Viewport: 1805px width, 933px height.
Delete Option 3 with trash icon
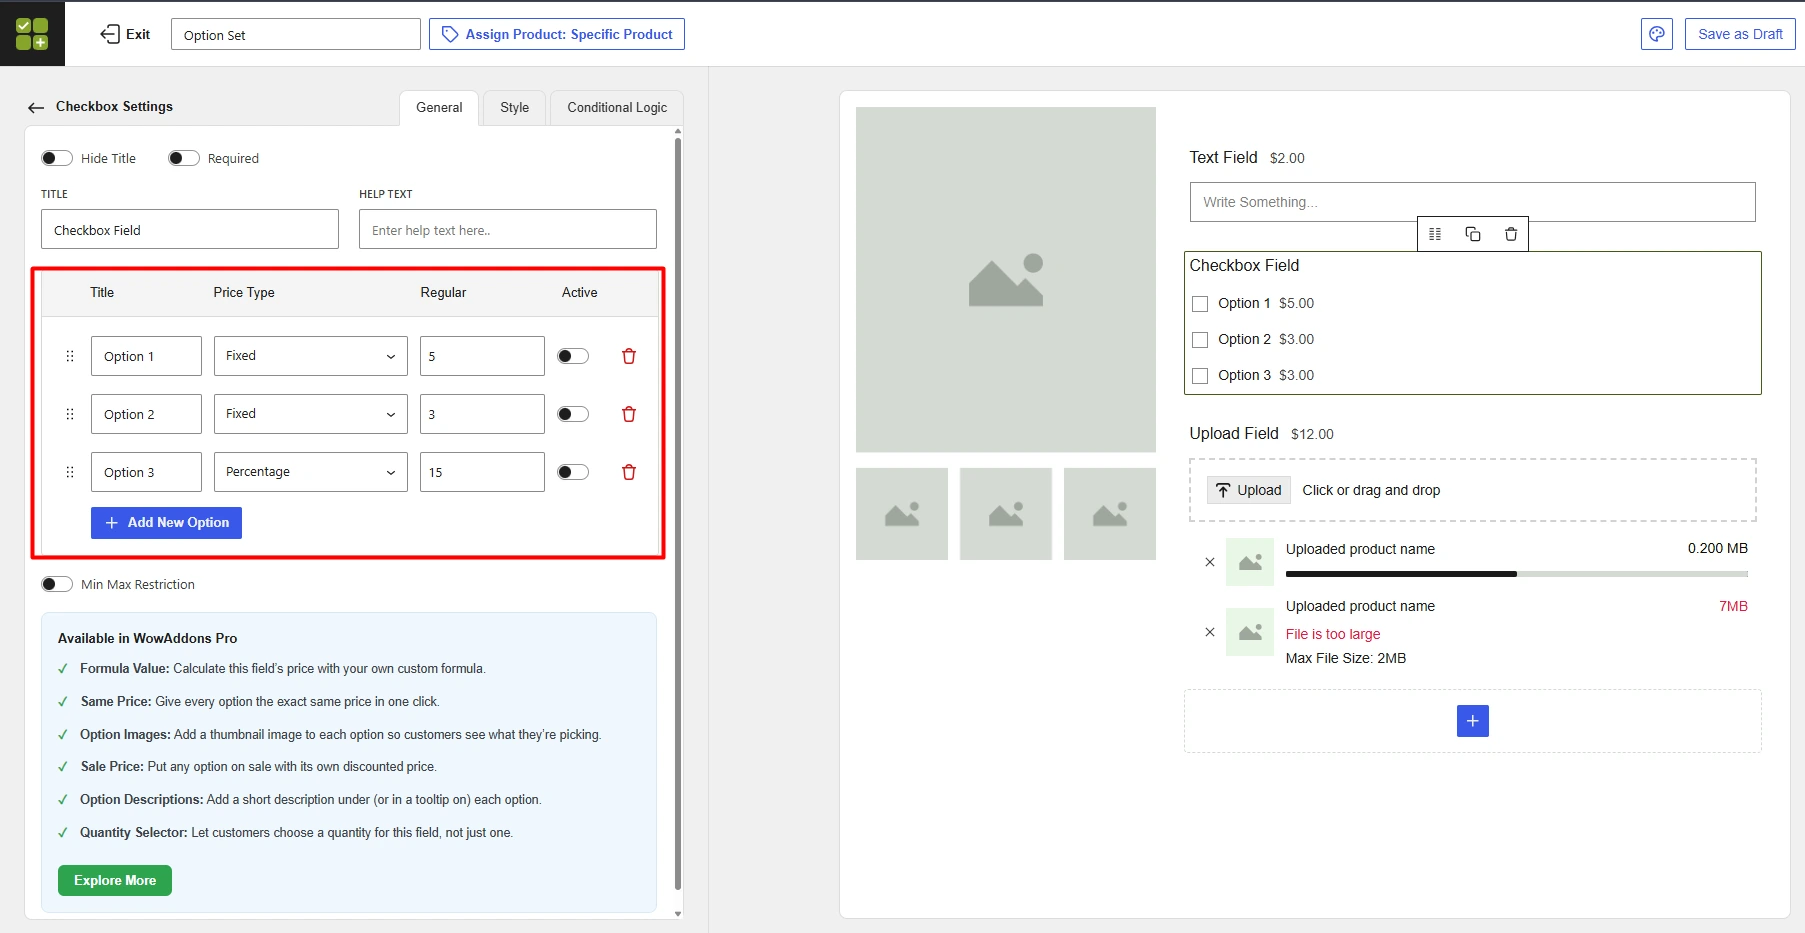coord(629,472)
